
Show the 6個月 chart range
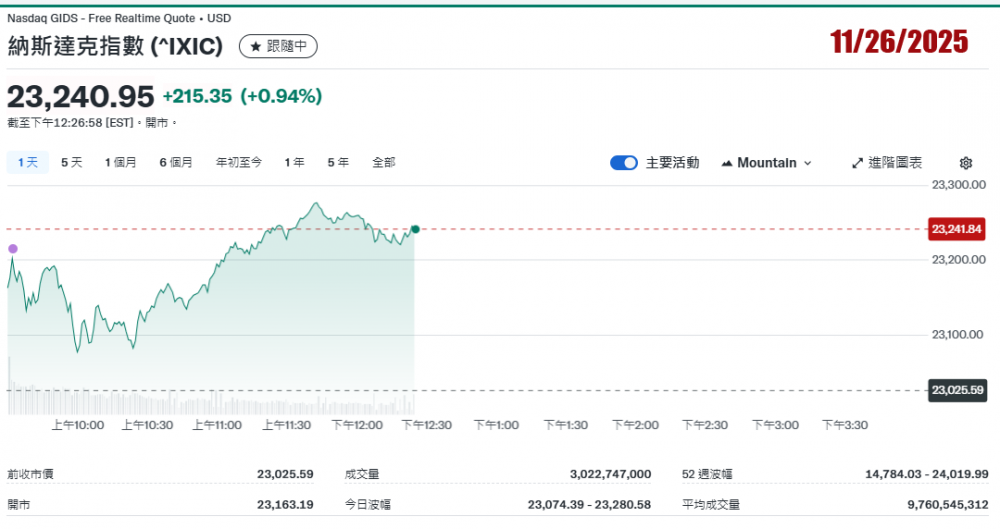176,162
